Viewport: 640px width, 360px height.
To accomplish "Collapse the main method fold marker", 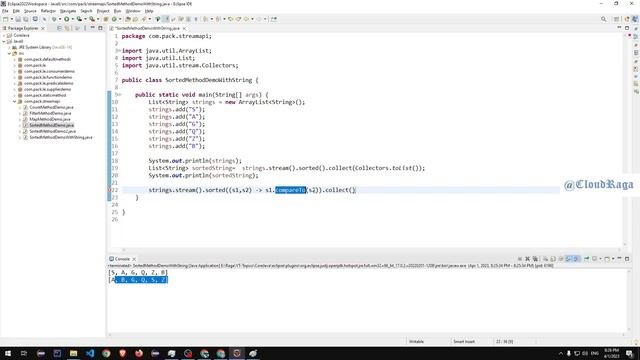I will click(119, 95).
